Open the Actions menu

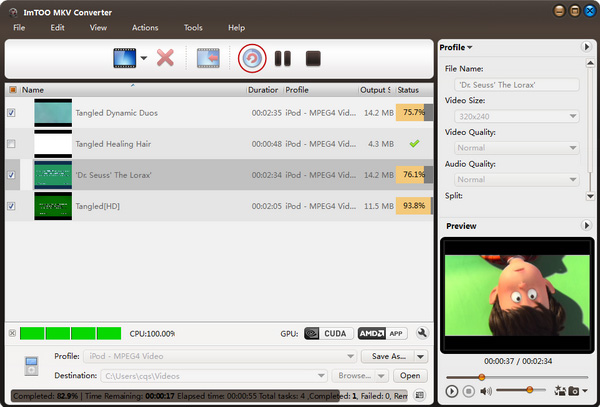pos(145,28)
